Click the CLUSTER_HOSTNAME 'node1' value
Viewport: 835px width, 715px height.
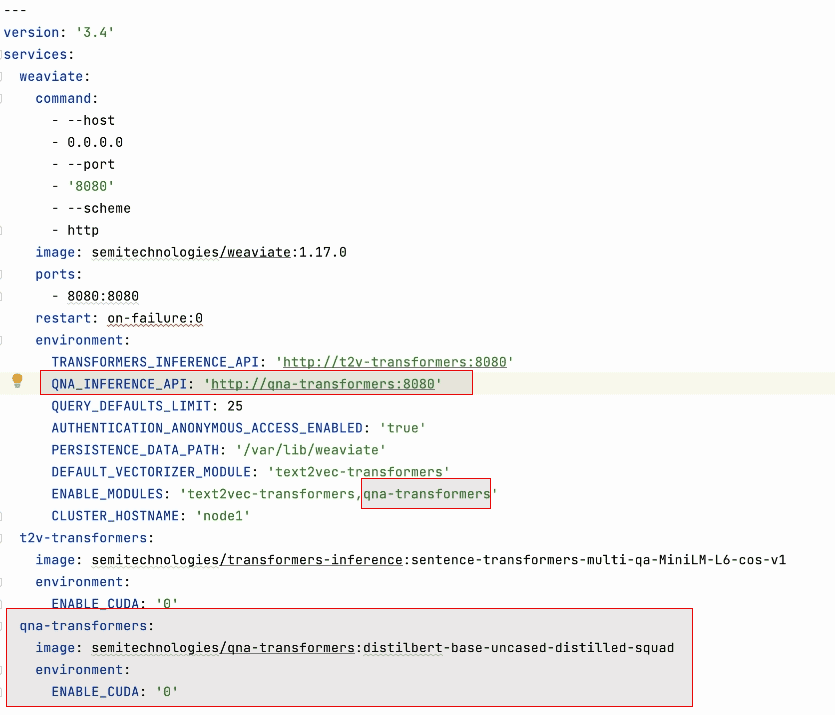pos(223,516)
